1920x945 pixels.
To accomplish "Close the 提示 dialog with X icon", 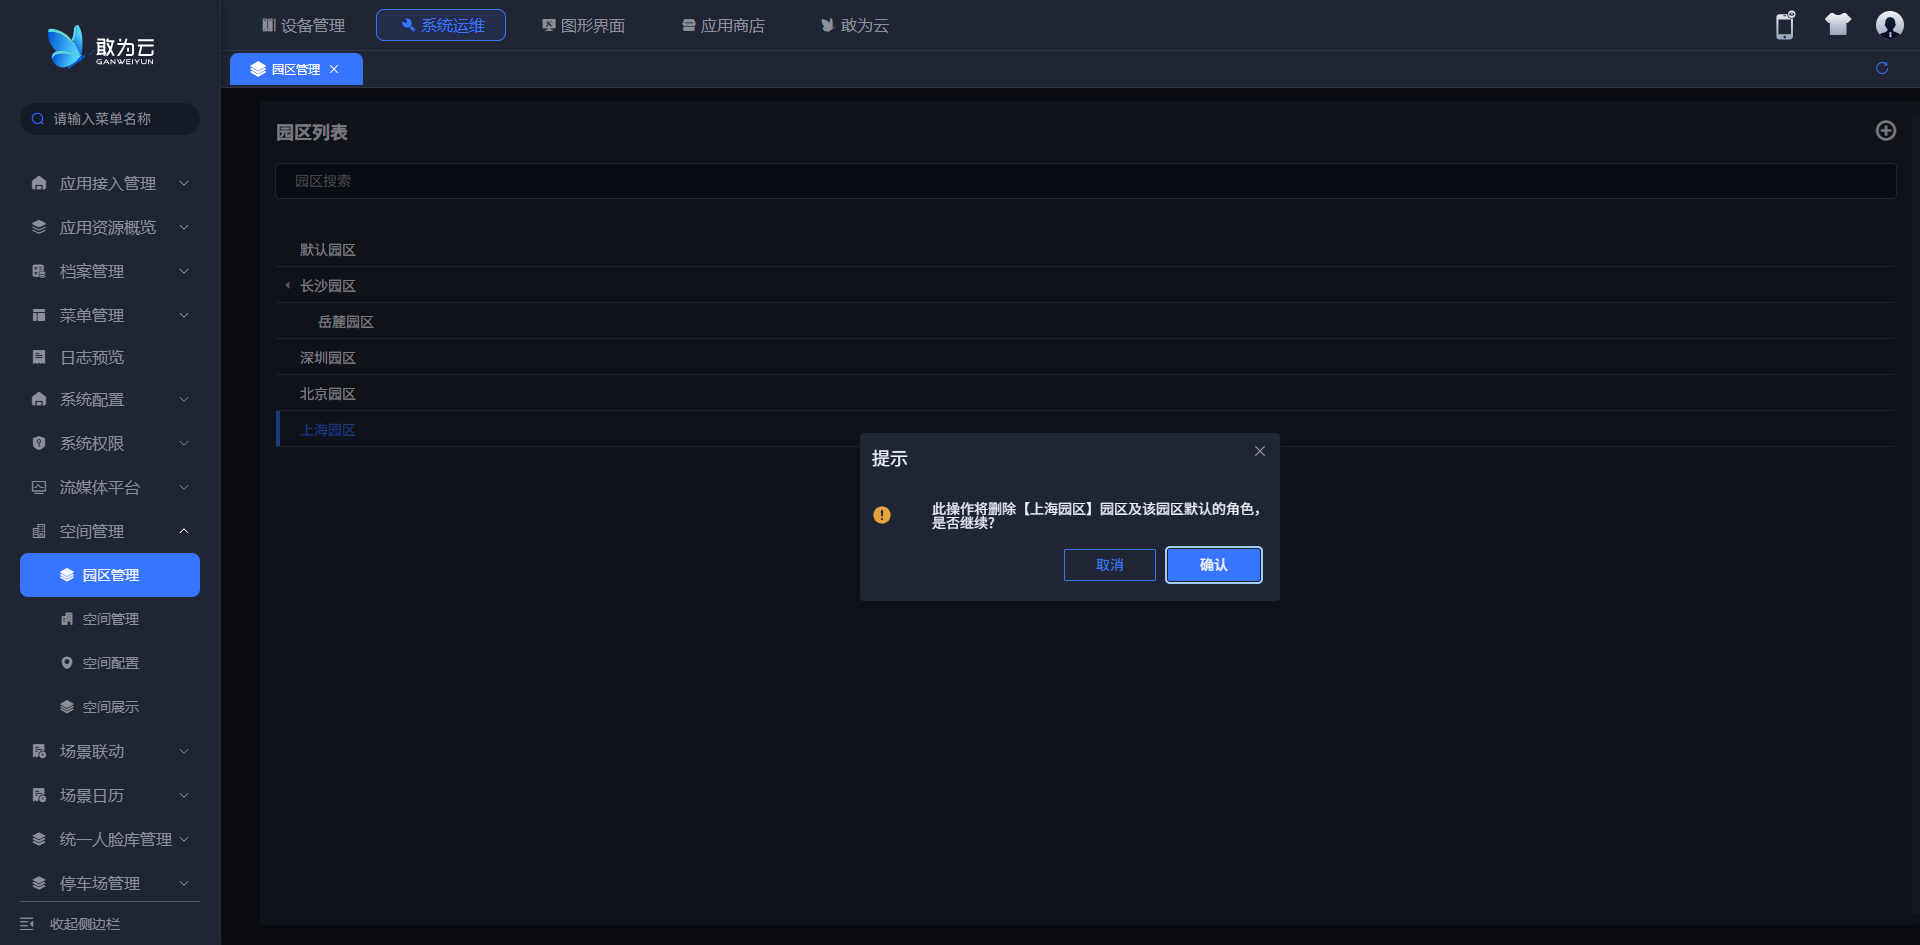I will click(x=1259, y=451).
